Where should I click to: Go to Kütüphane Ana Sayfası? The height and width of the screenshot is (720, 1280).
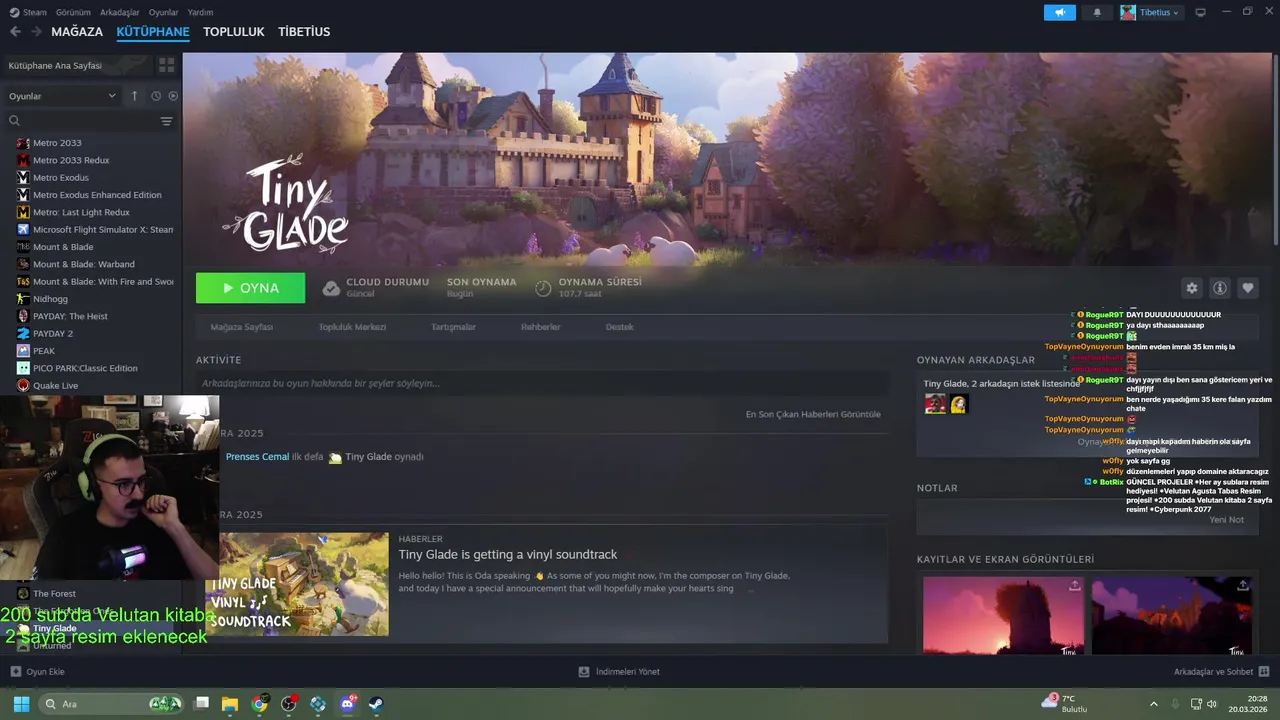(x=76, y=65)
